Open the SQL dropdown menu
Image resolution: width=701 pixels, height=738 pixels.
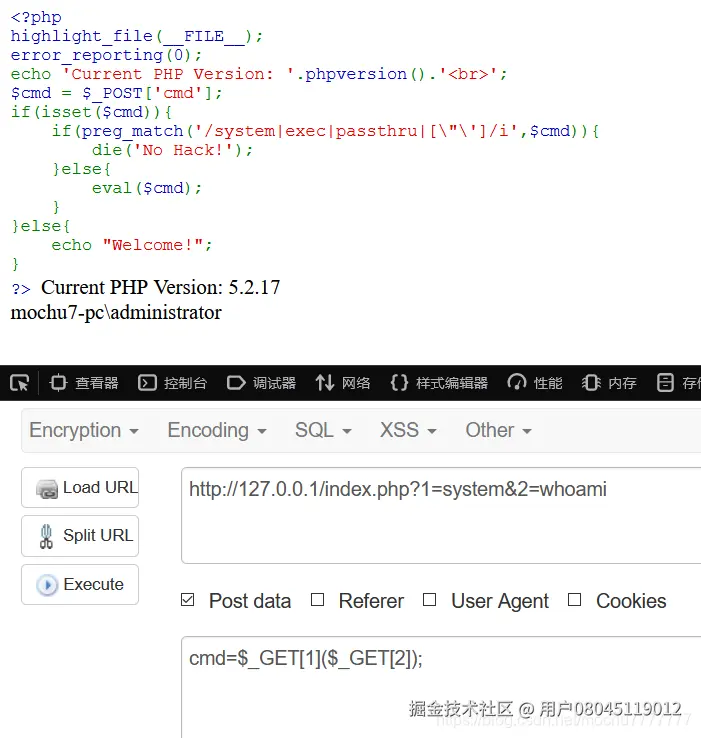point(323,430)
